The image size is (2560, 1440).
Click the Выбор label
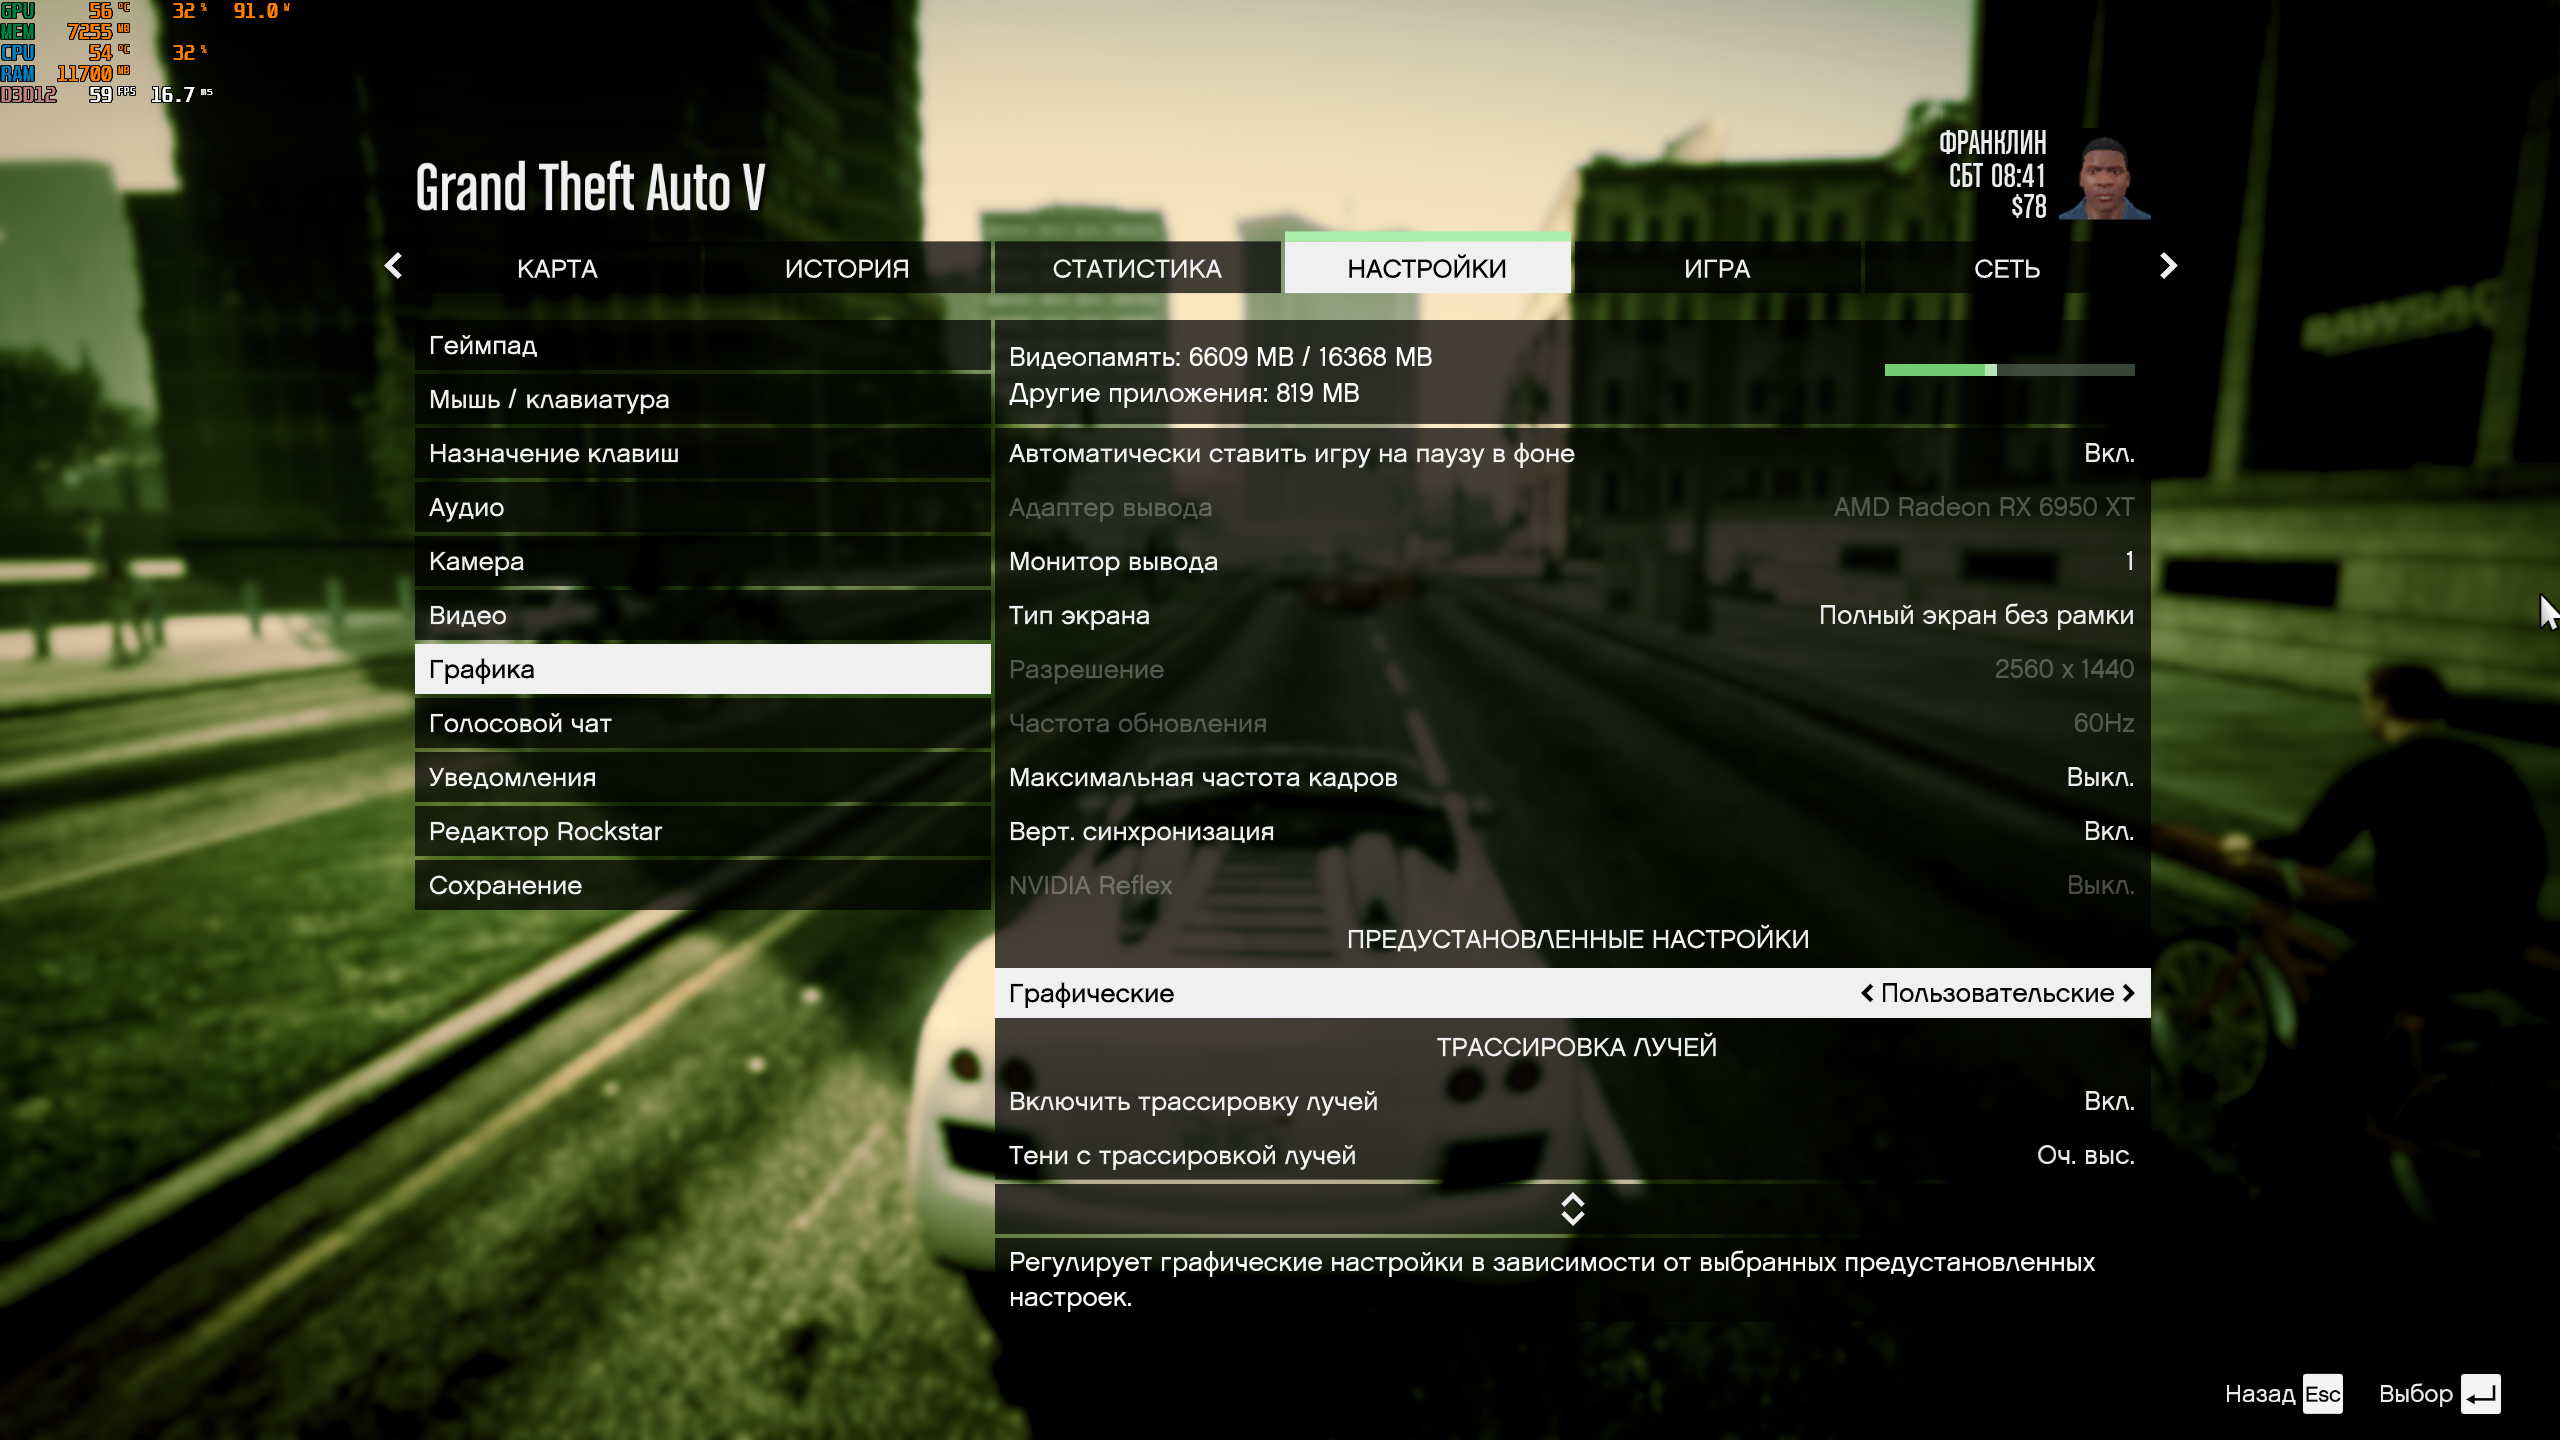(x=2416, y=1394)
